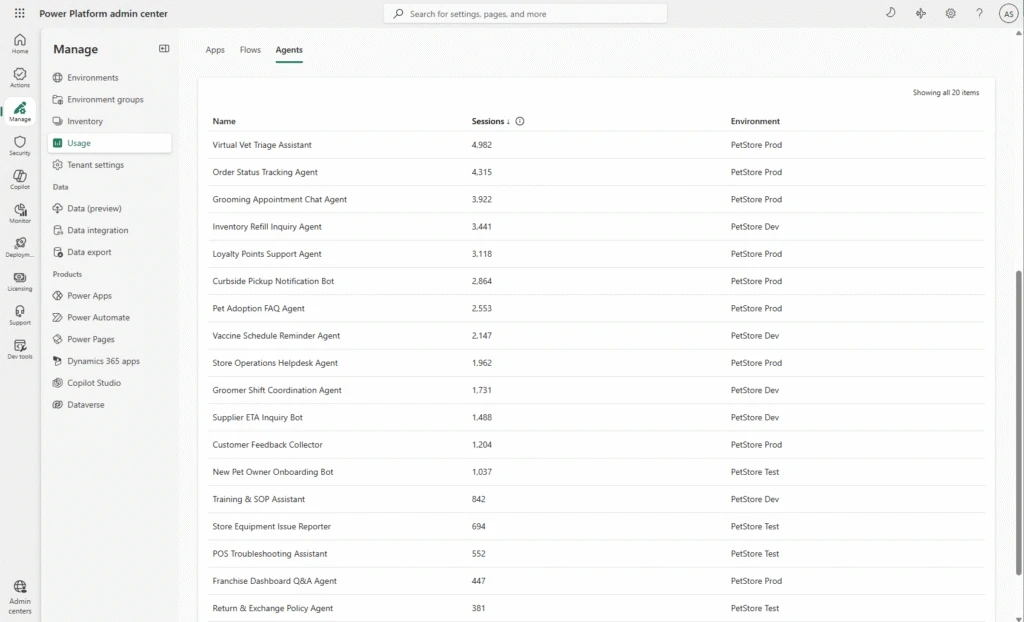Open the Virtual Vet Triage Assistant agent
The height and width of the screenshot is (622, 1024).
point(262,144)
